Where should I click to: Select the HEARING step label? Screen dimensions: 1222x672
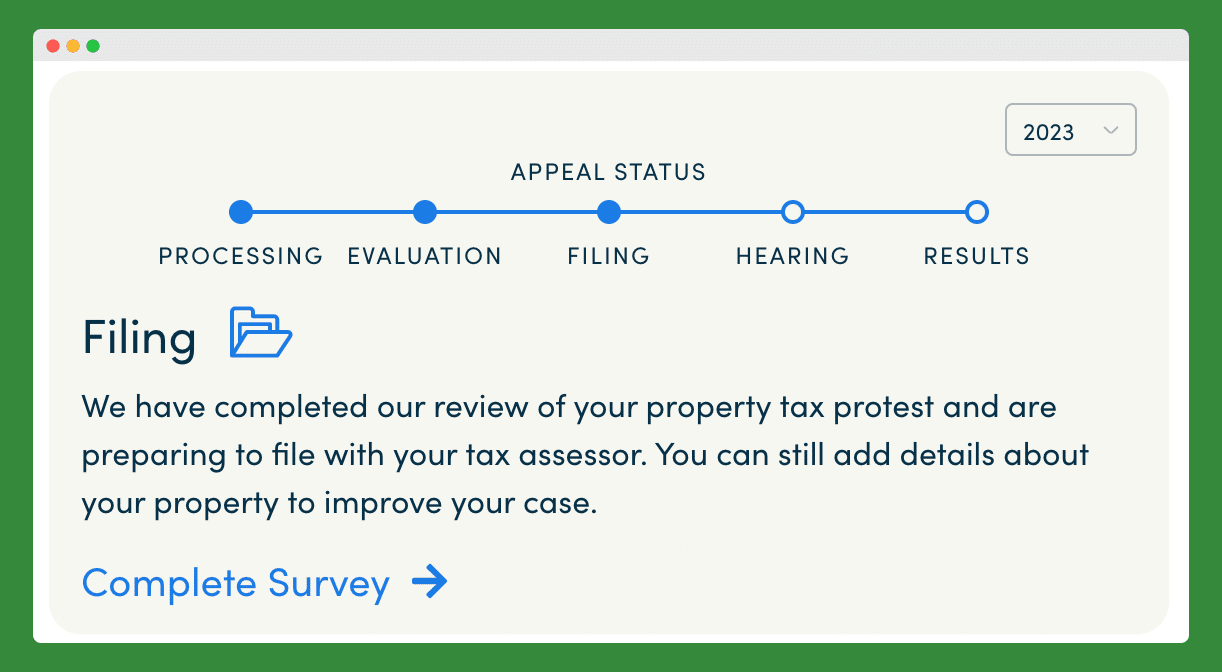click(793, 256)
